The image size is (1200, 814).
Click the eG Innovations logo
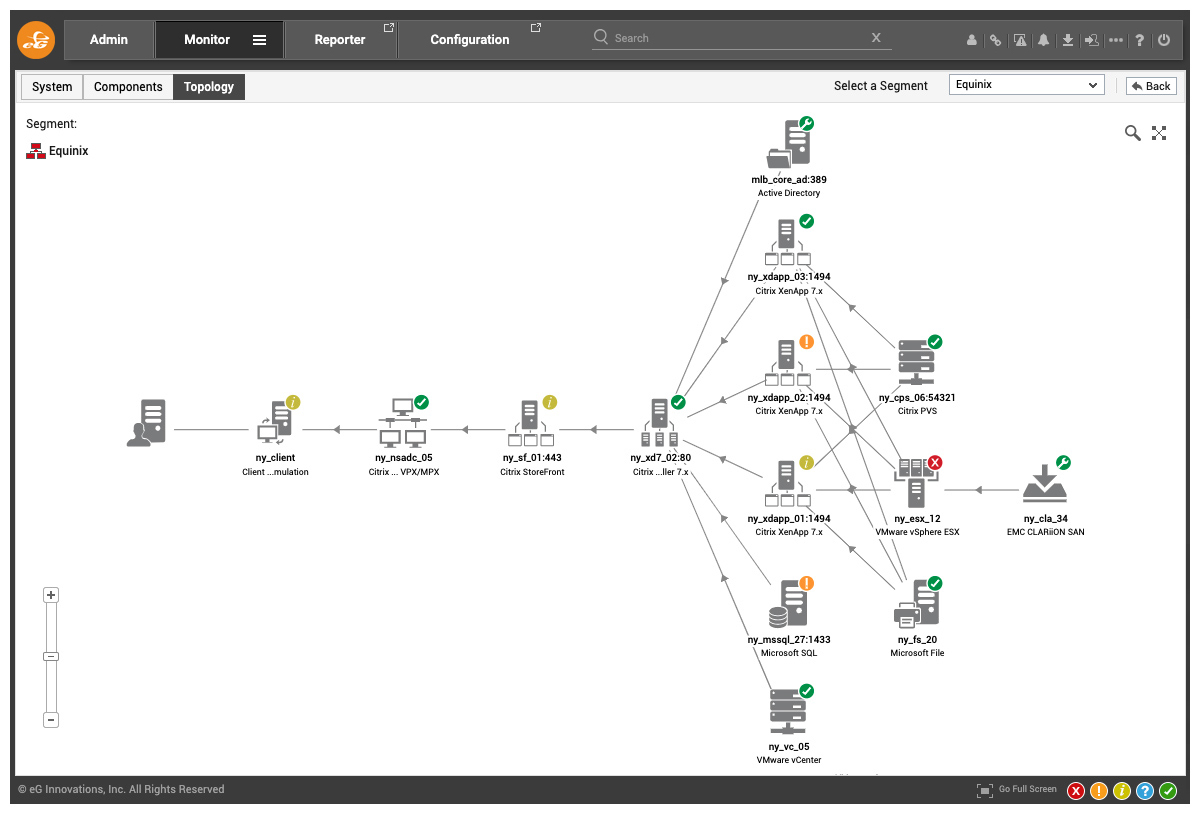[36, 40]
